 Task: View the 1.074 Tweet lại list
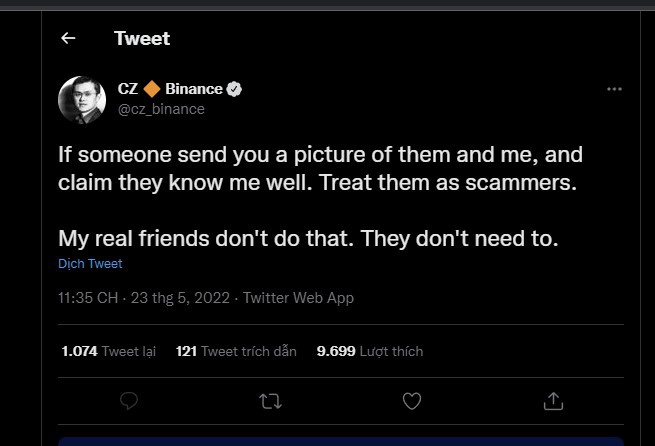pos(108,351)
